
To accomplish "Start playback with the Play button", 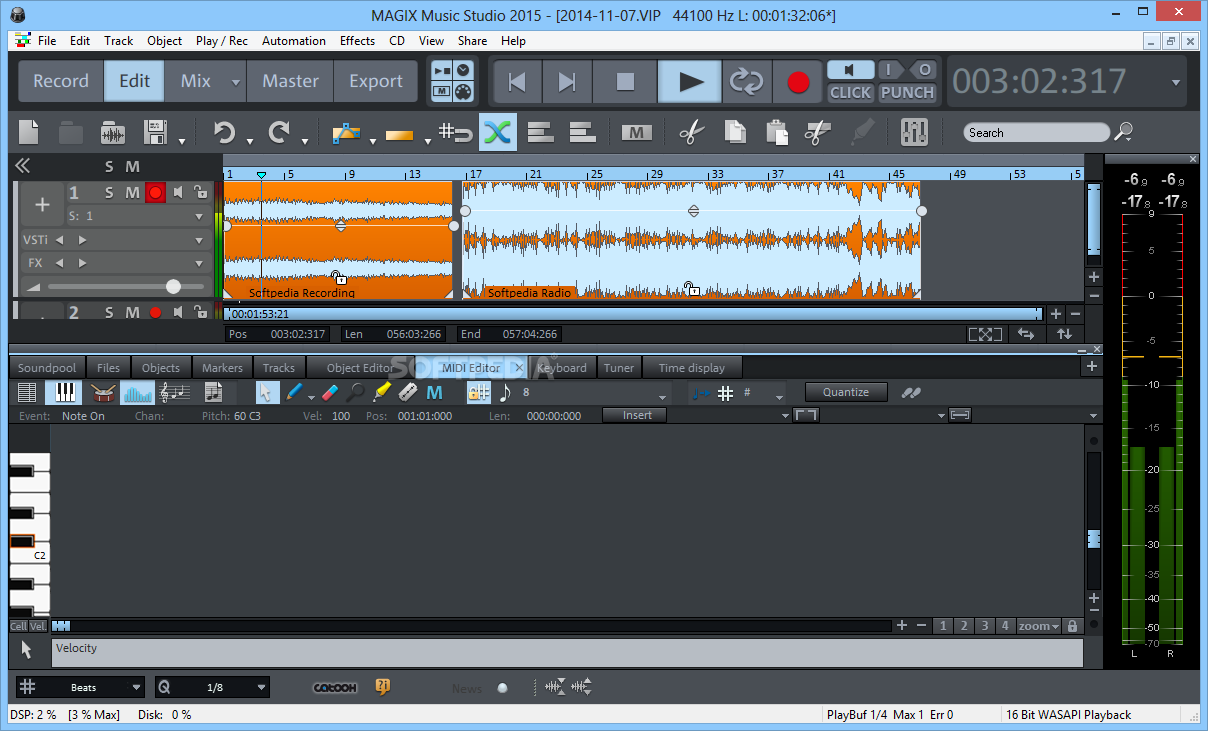I will tap(690, 82).
